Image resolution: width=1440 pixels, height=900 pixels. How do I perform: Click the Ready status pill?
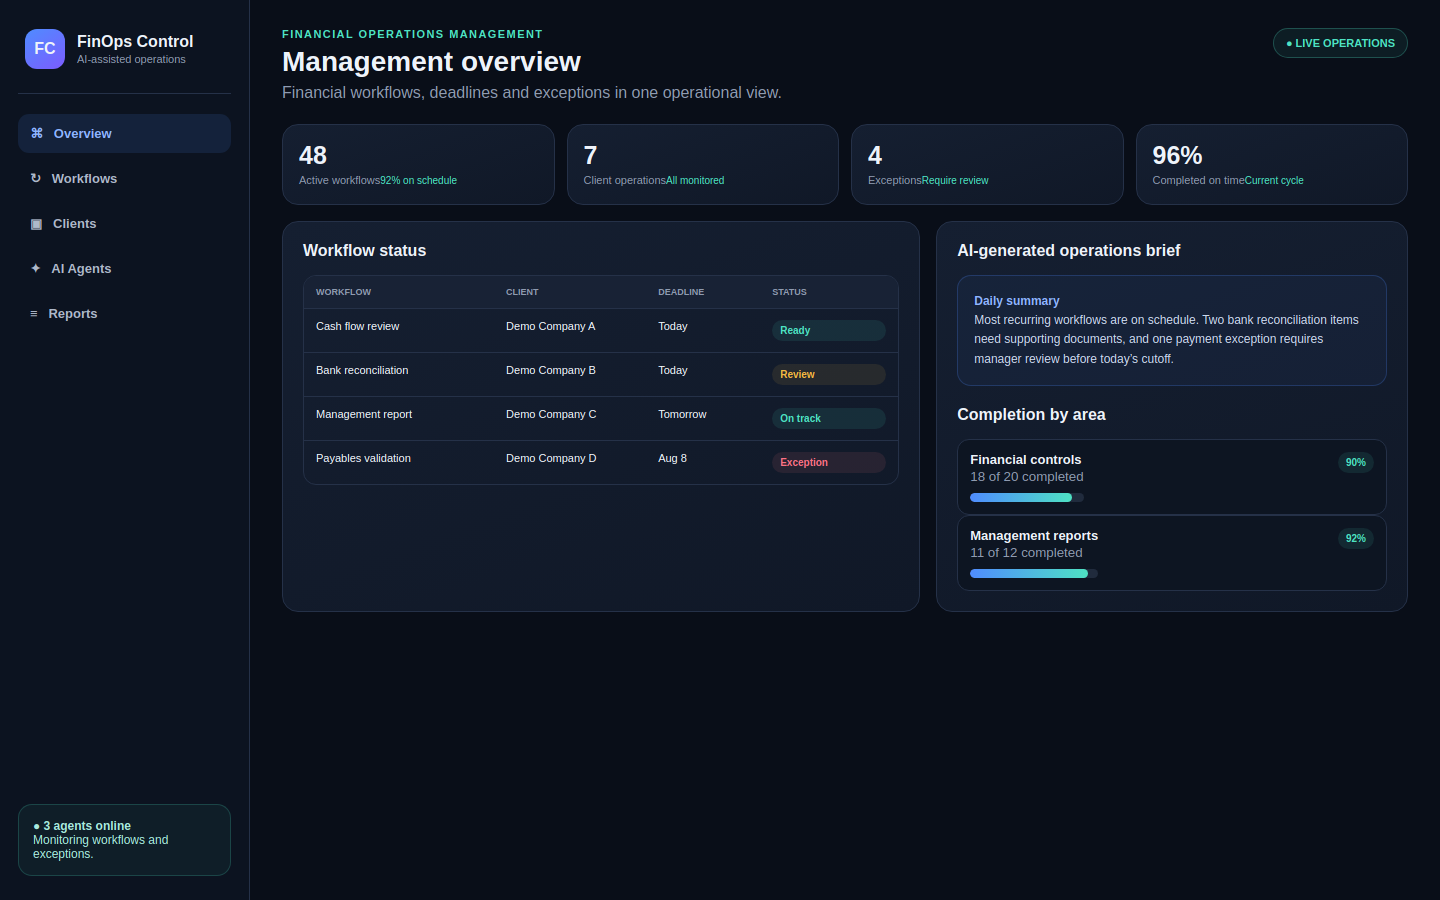coord(829,330)
